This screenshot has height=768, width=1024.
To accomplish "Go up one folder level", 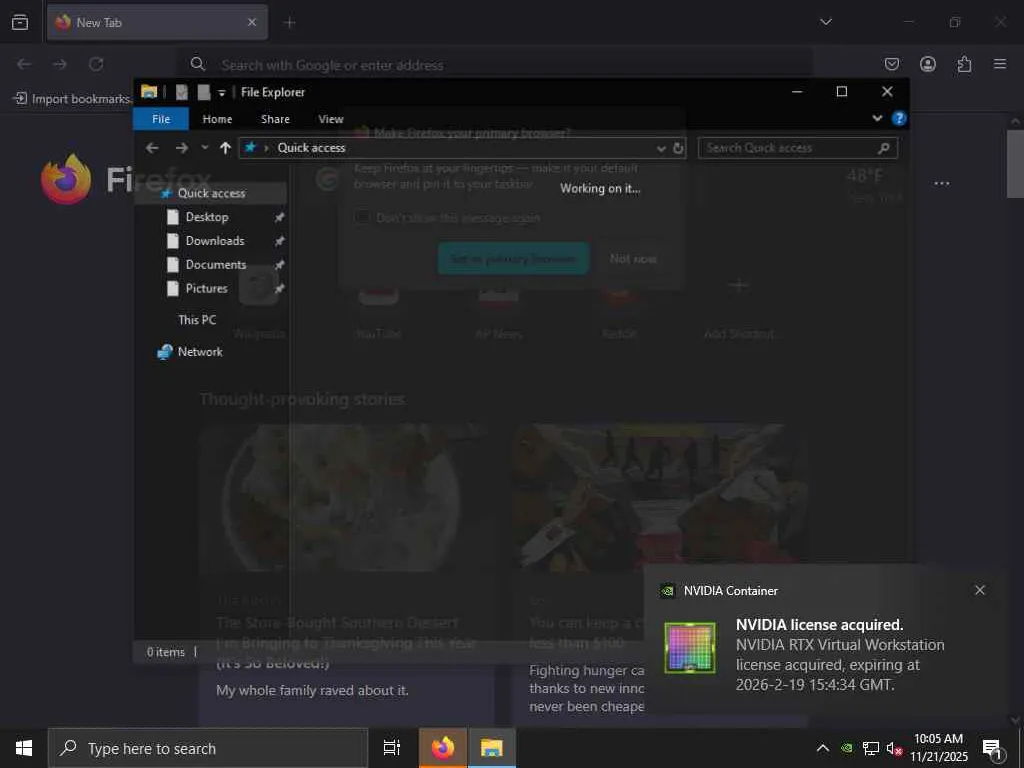I will pos(225,148).
